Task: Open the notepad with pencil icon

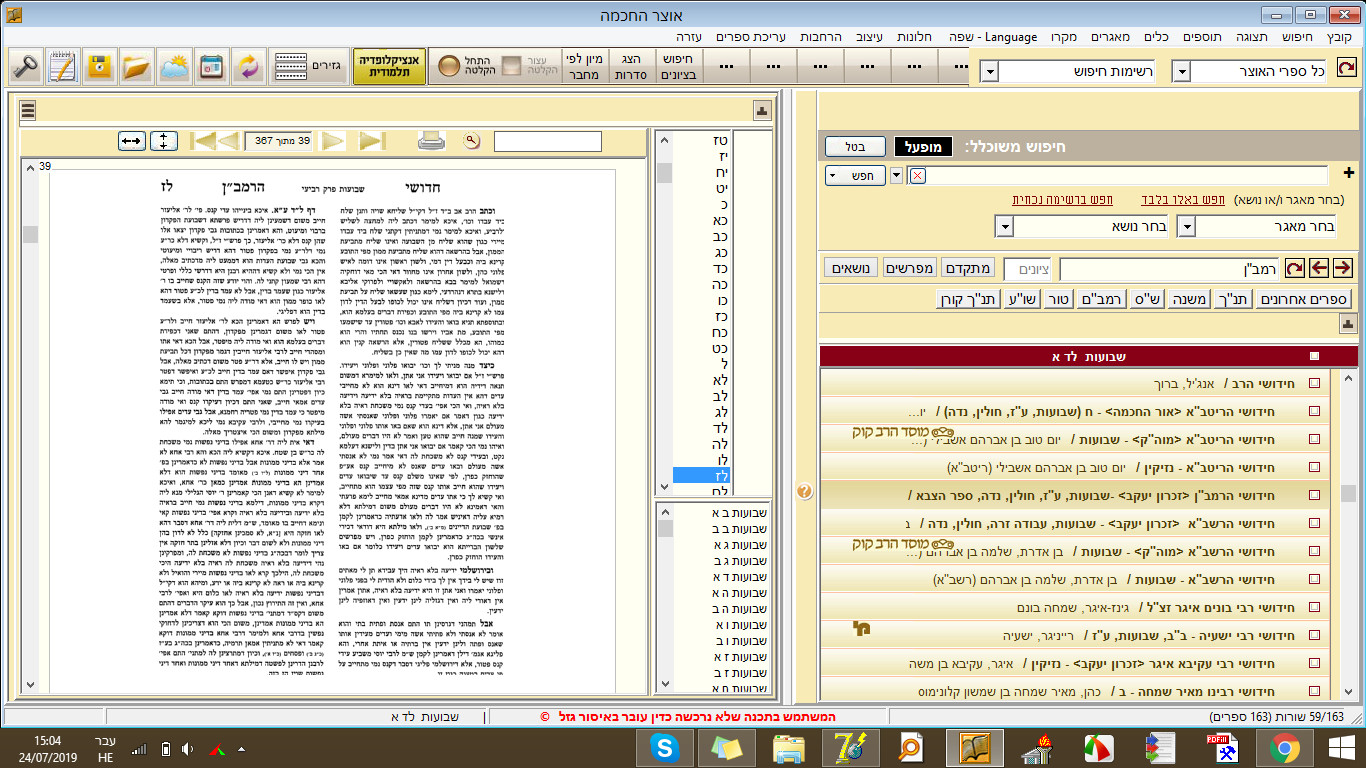Action: point(62,67)
